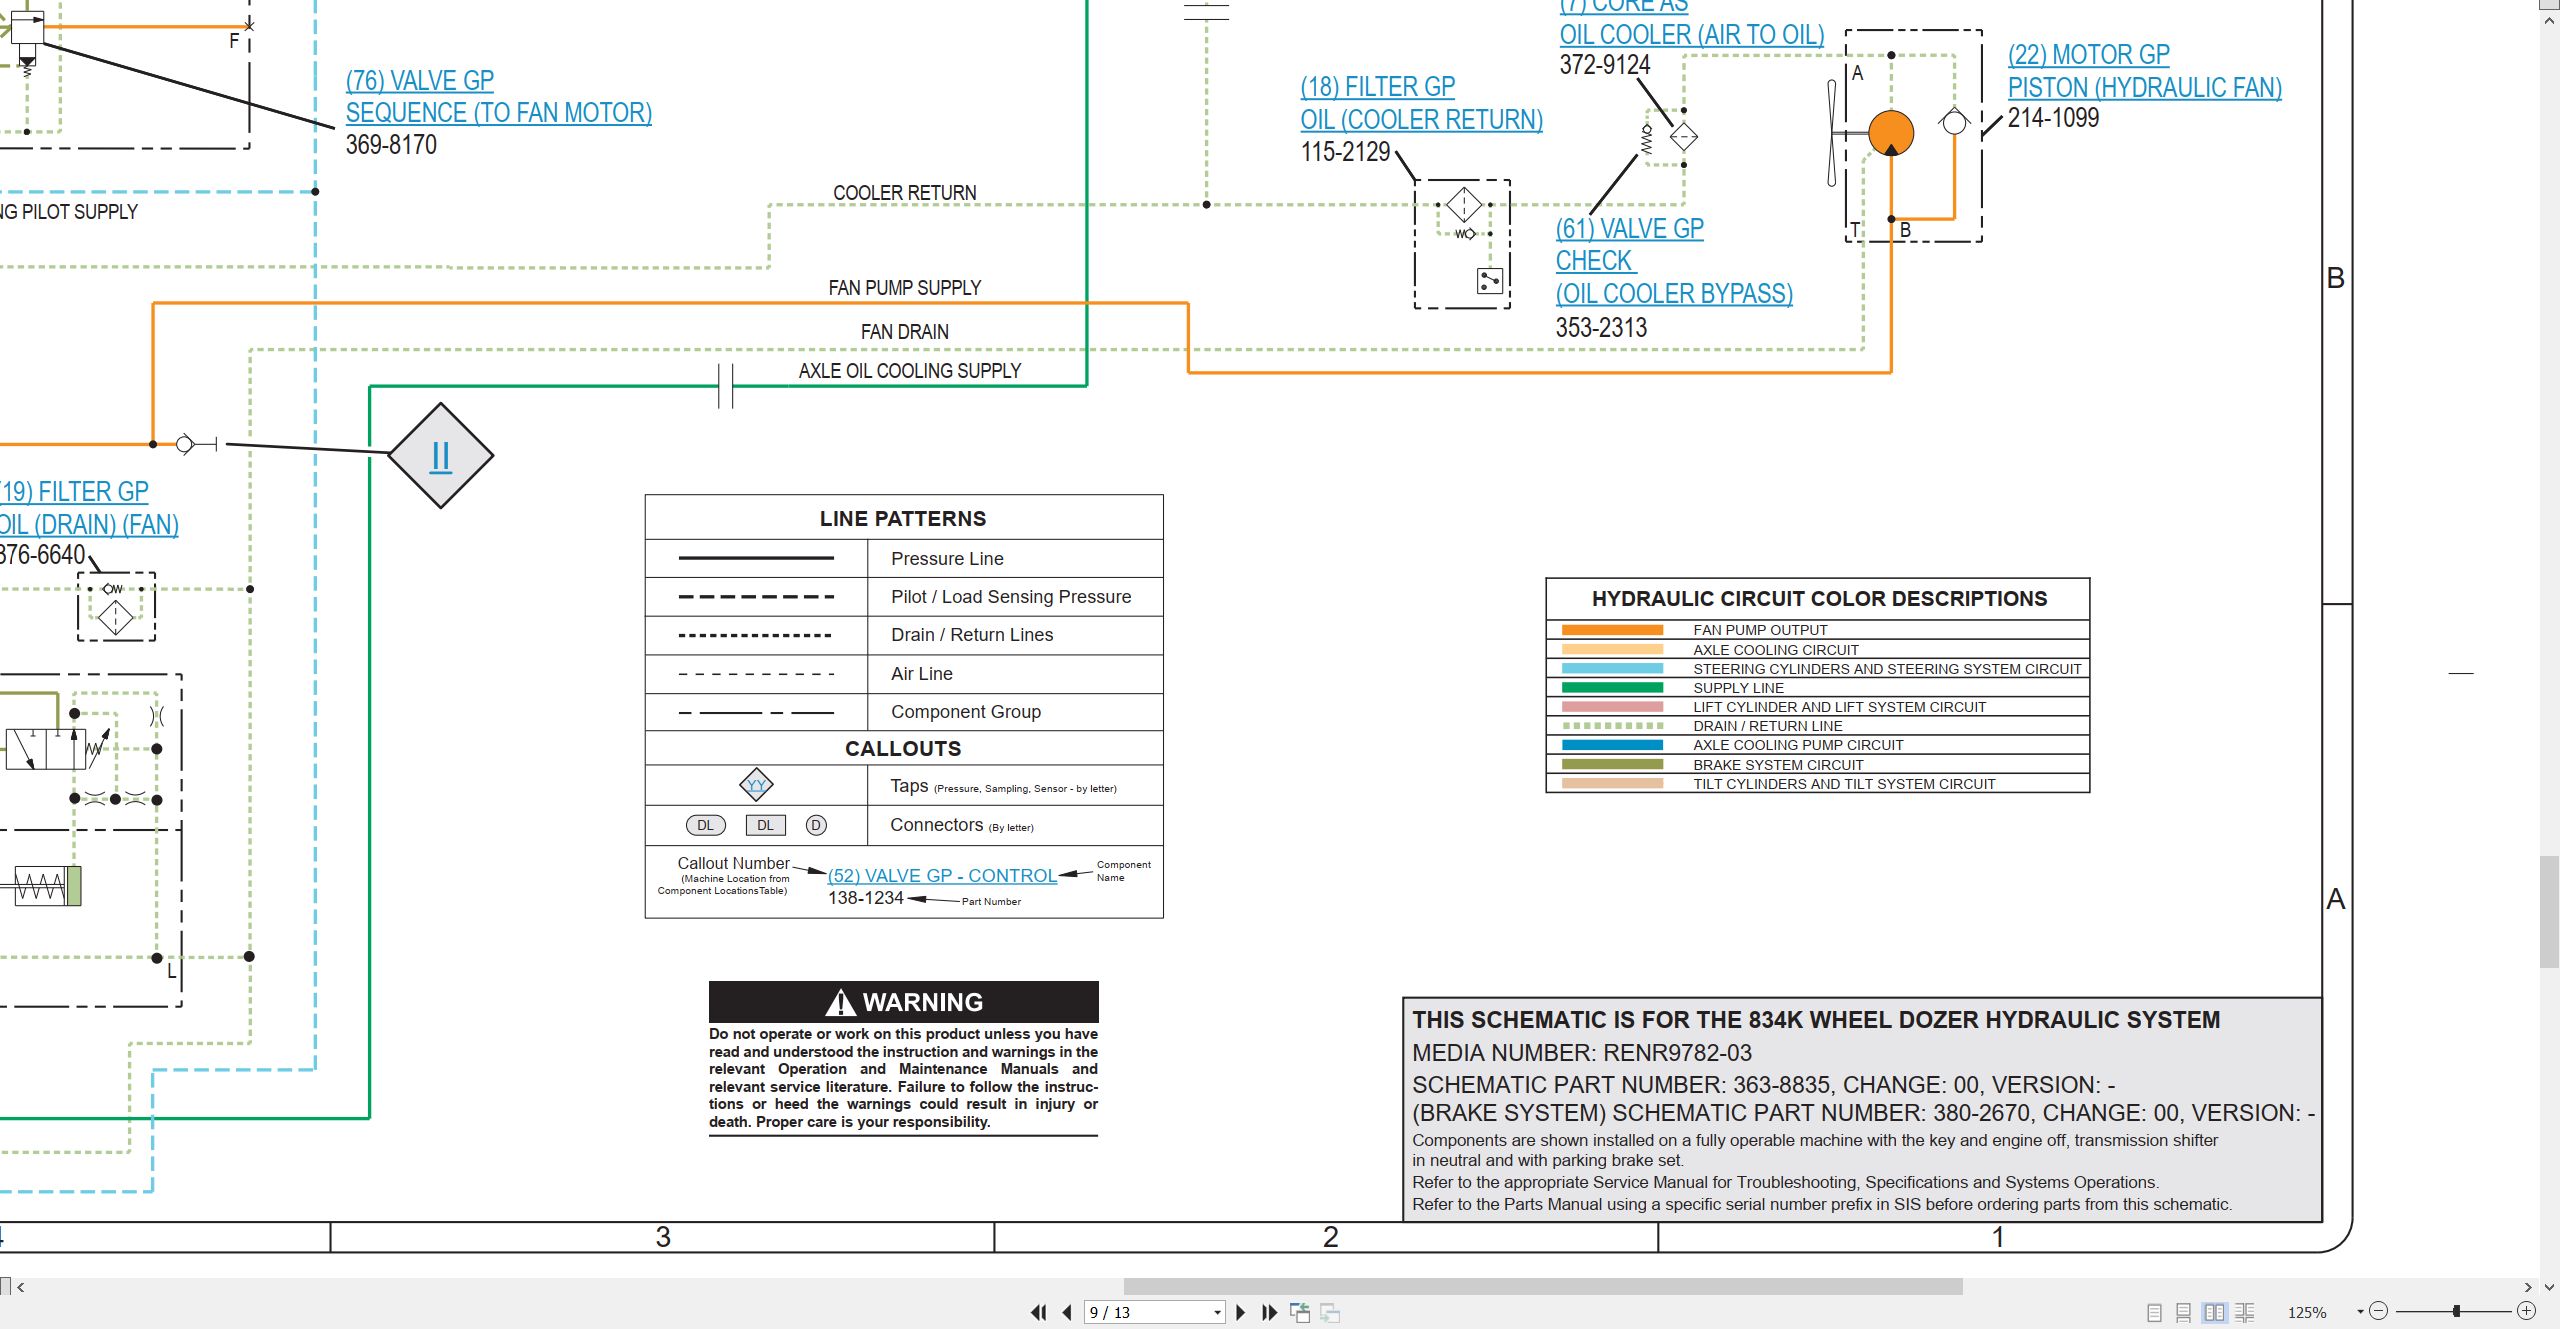Advance to the next page

pyautogui.click(x=1241, y=1312)
